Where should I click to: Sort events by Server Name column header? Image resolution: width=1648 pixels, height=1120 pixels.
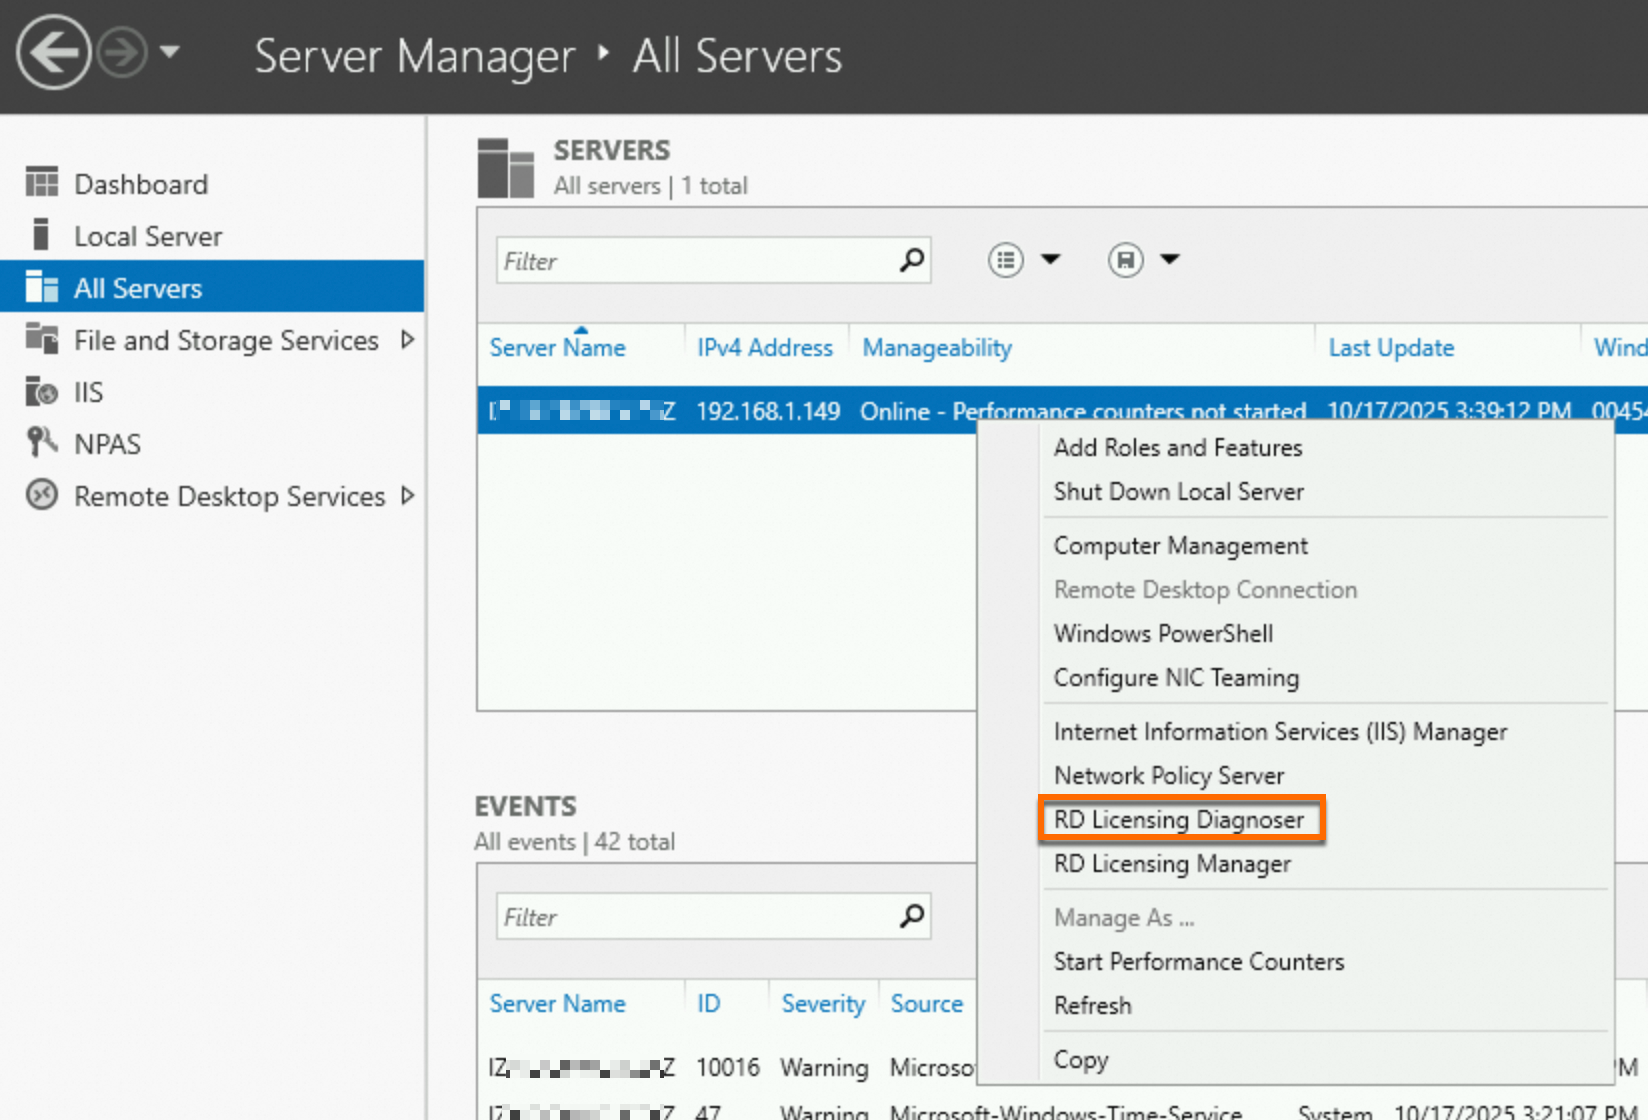[557, 1003]
